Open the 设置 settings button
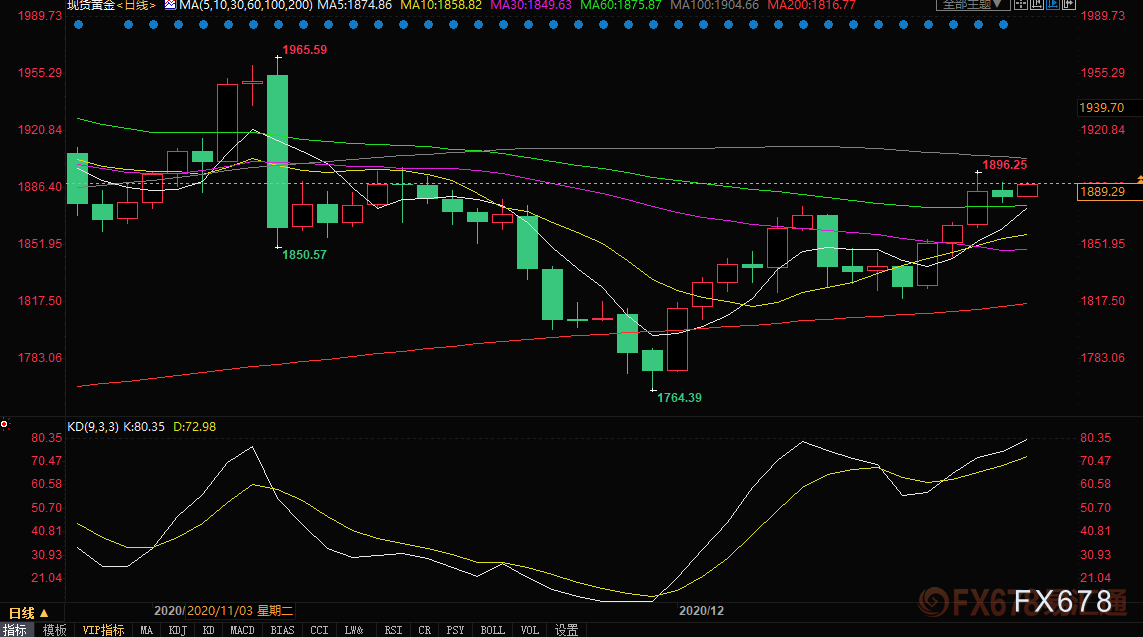This screenshot has height=637, width=1143. (x=566, y=630)
